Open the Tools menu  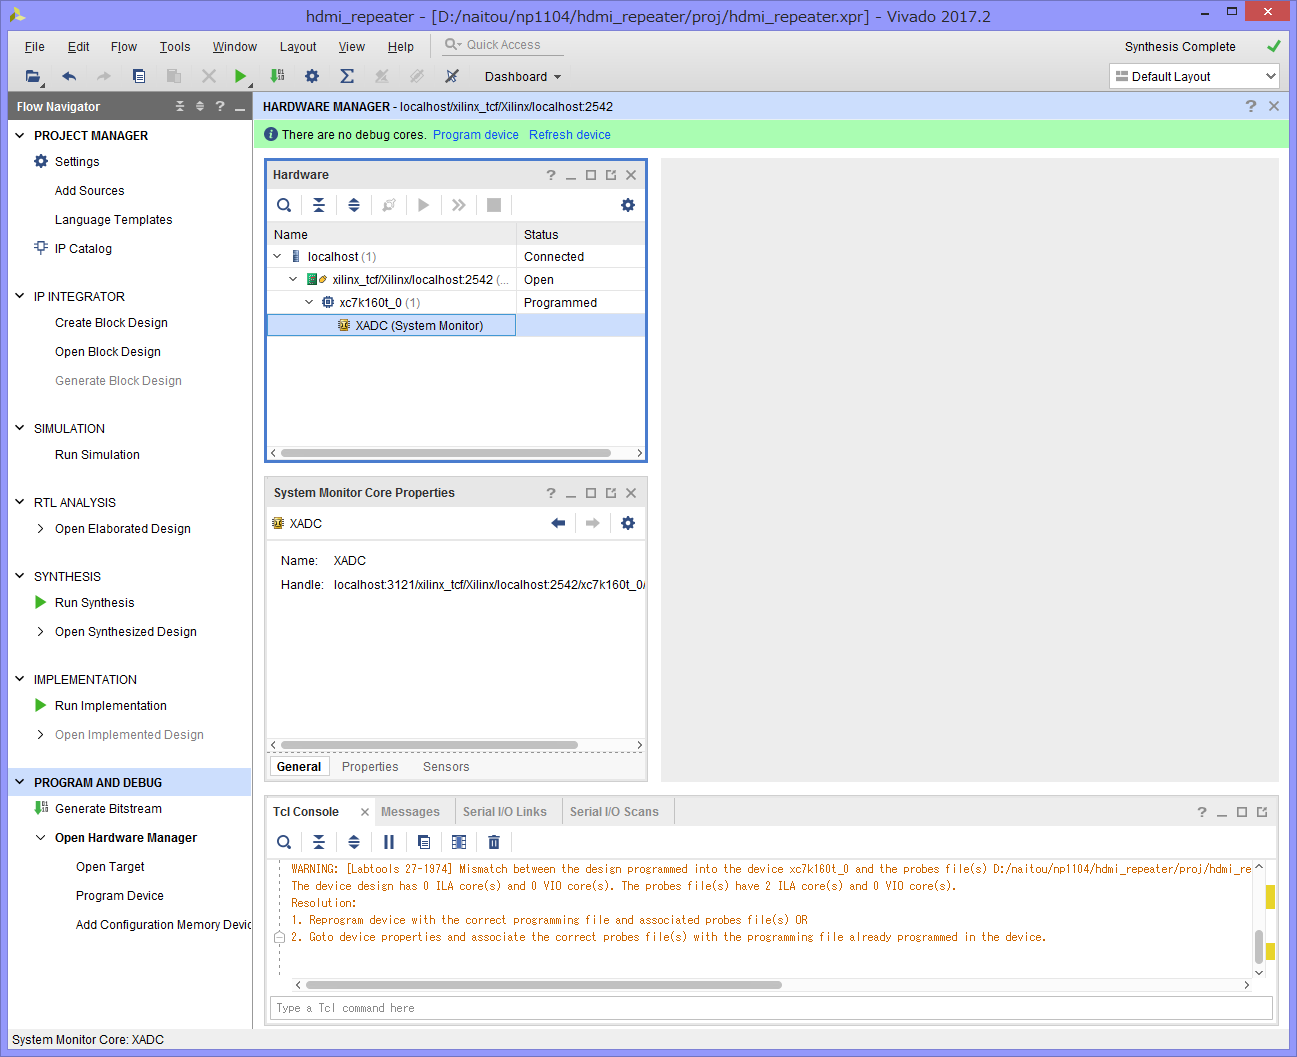coord(174,47)
